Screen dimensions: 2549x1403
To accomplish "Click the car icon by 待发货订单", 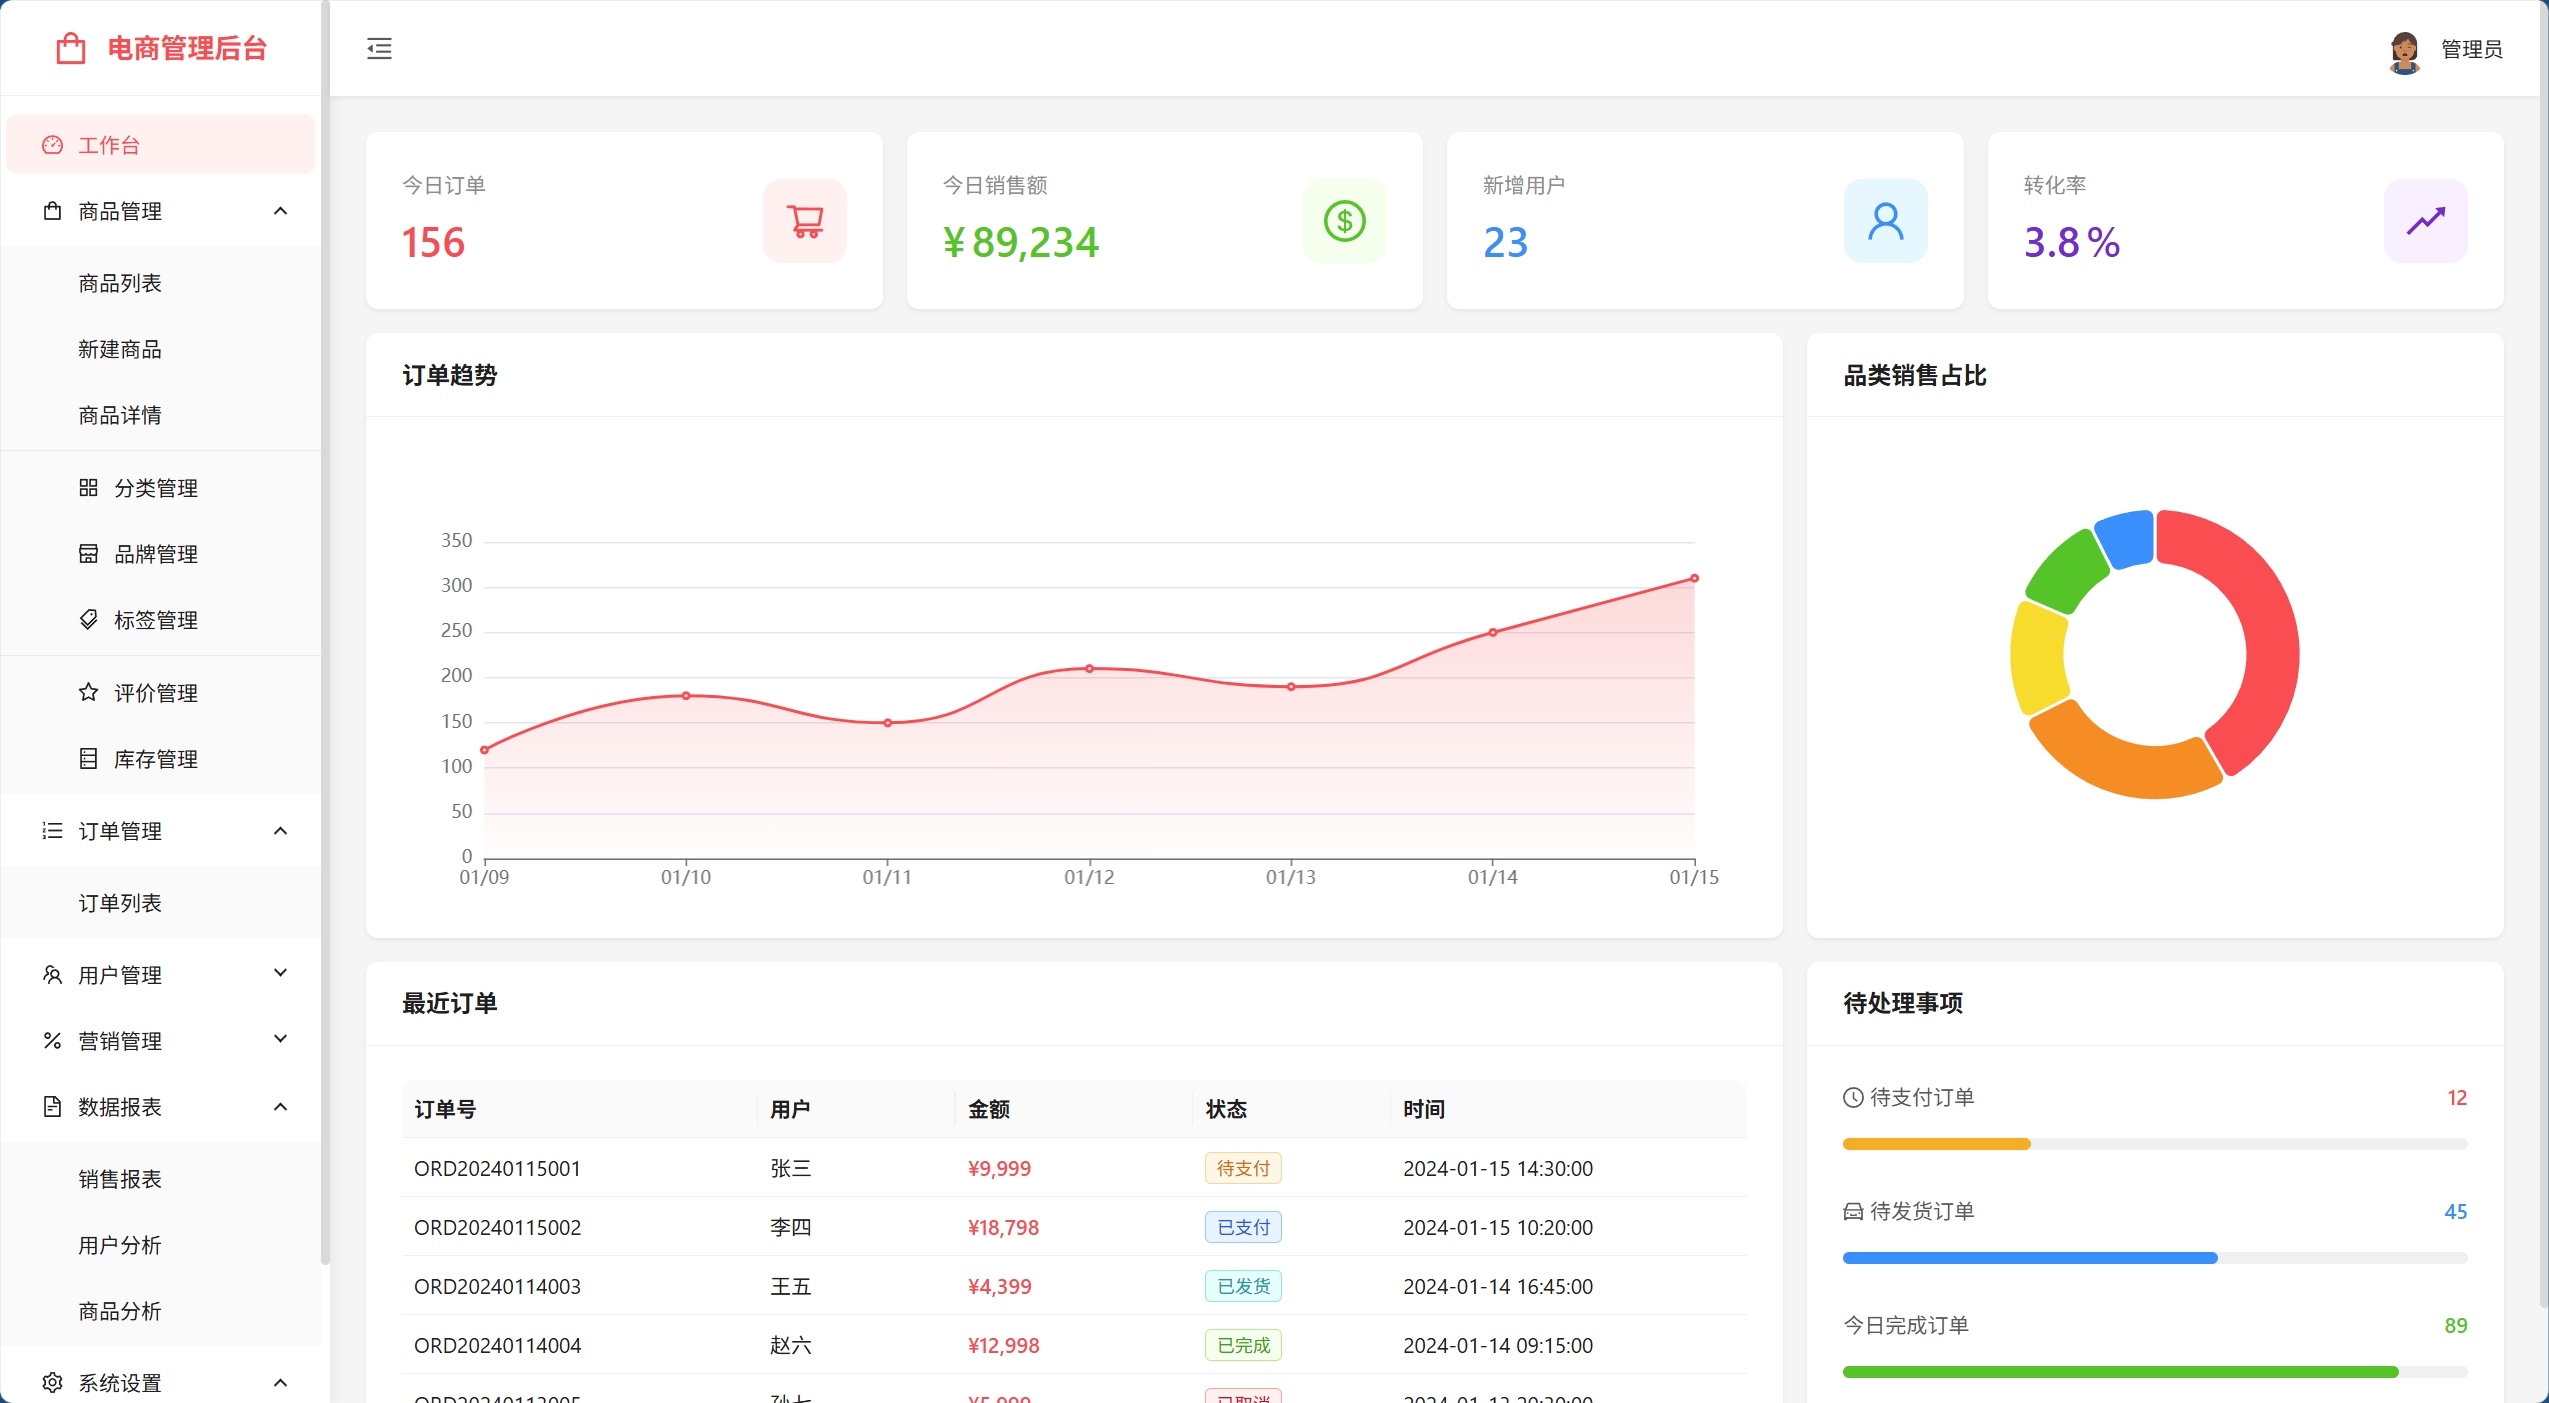I will tap(1853, 1212).
